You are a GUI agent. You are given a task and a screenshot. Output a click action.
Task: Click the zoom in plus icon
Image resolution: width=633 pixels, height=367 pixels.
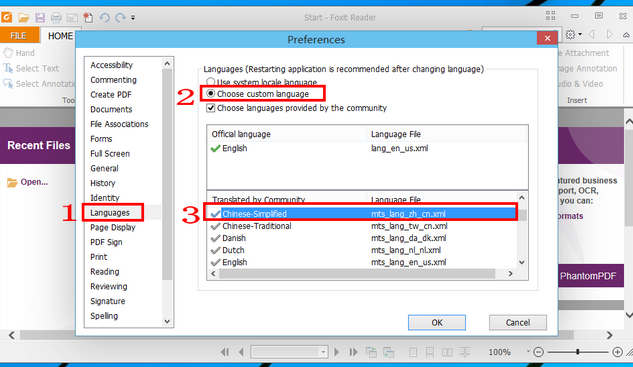point(617,352)
